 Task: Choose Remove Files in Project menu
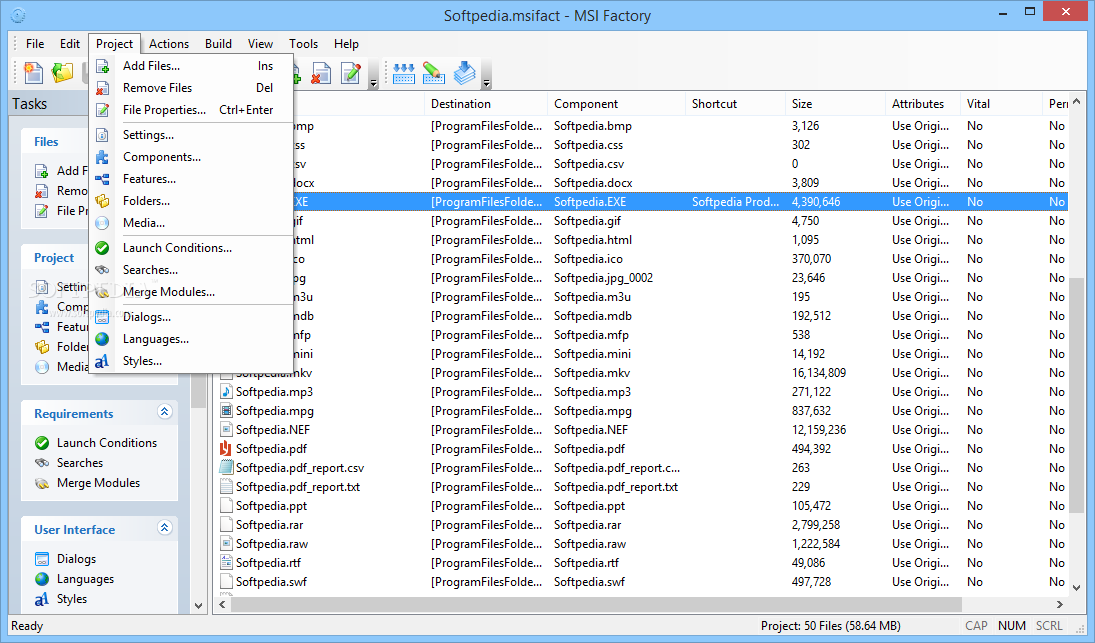(x=191, y=88)
